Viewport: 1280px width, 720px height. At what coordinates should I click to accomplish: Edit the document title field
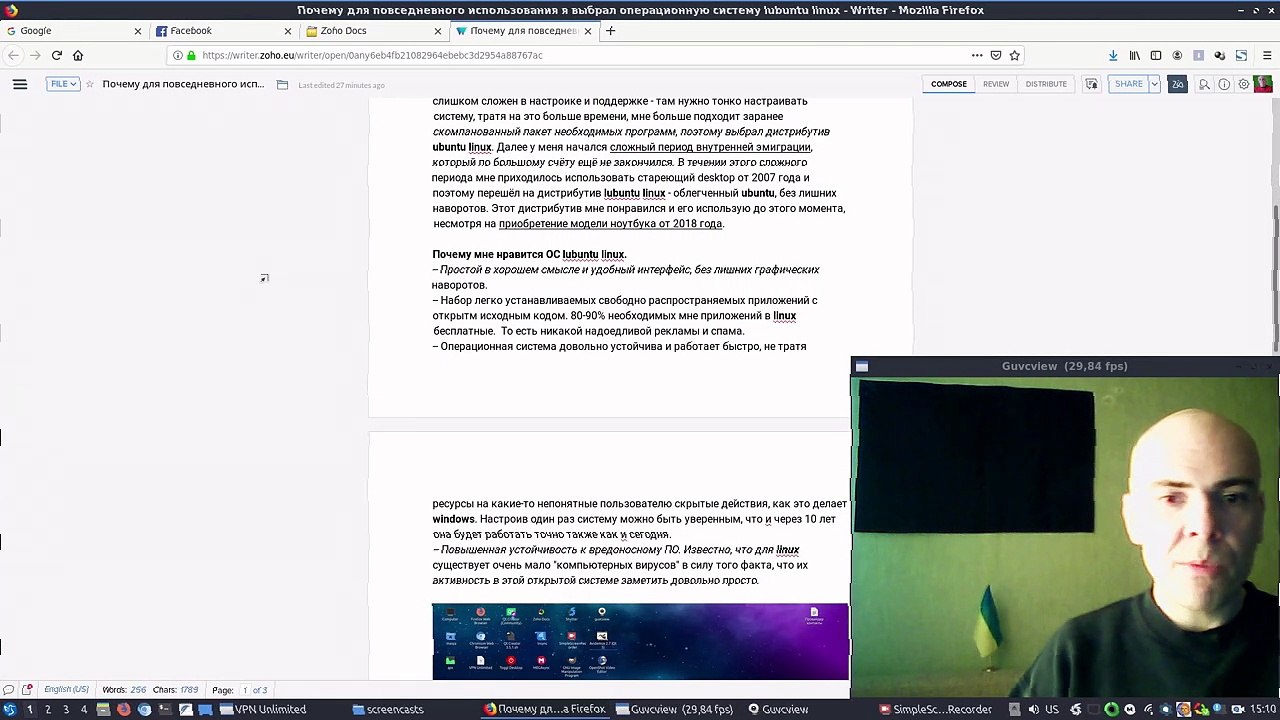tap(183, 84)
